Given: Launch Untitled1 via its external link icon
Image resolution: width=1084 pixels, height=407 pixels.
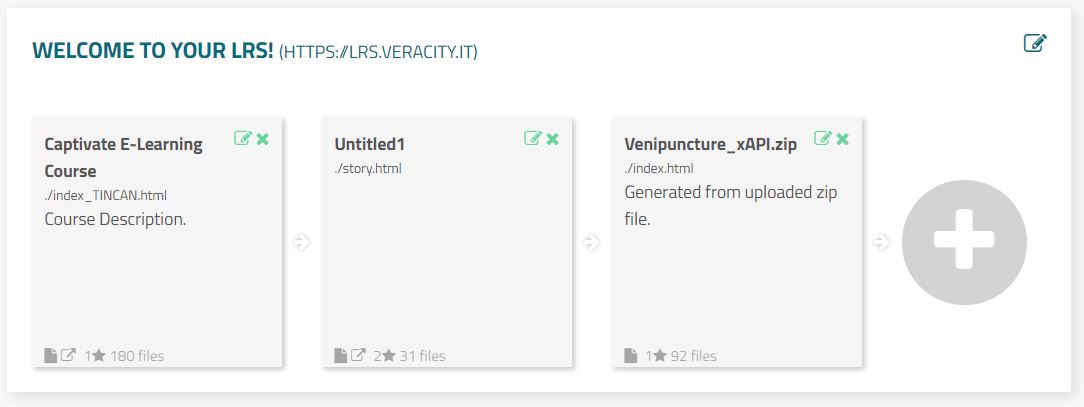Looking at the screenshot, I should click(359, 355).
